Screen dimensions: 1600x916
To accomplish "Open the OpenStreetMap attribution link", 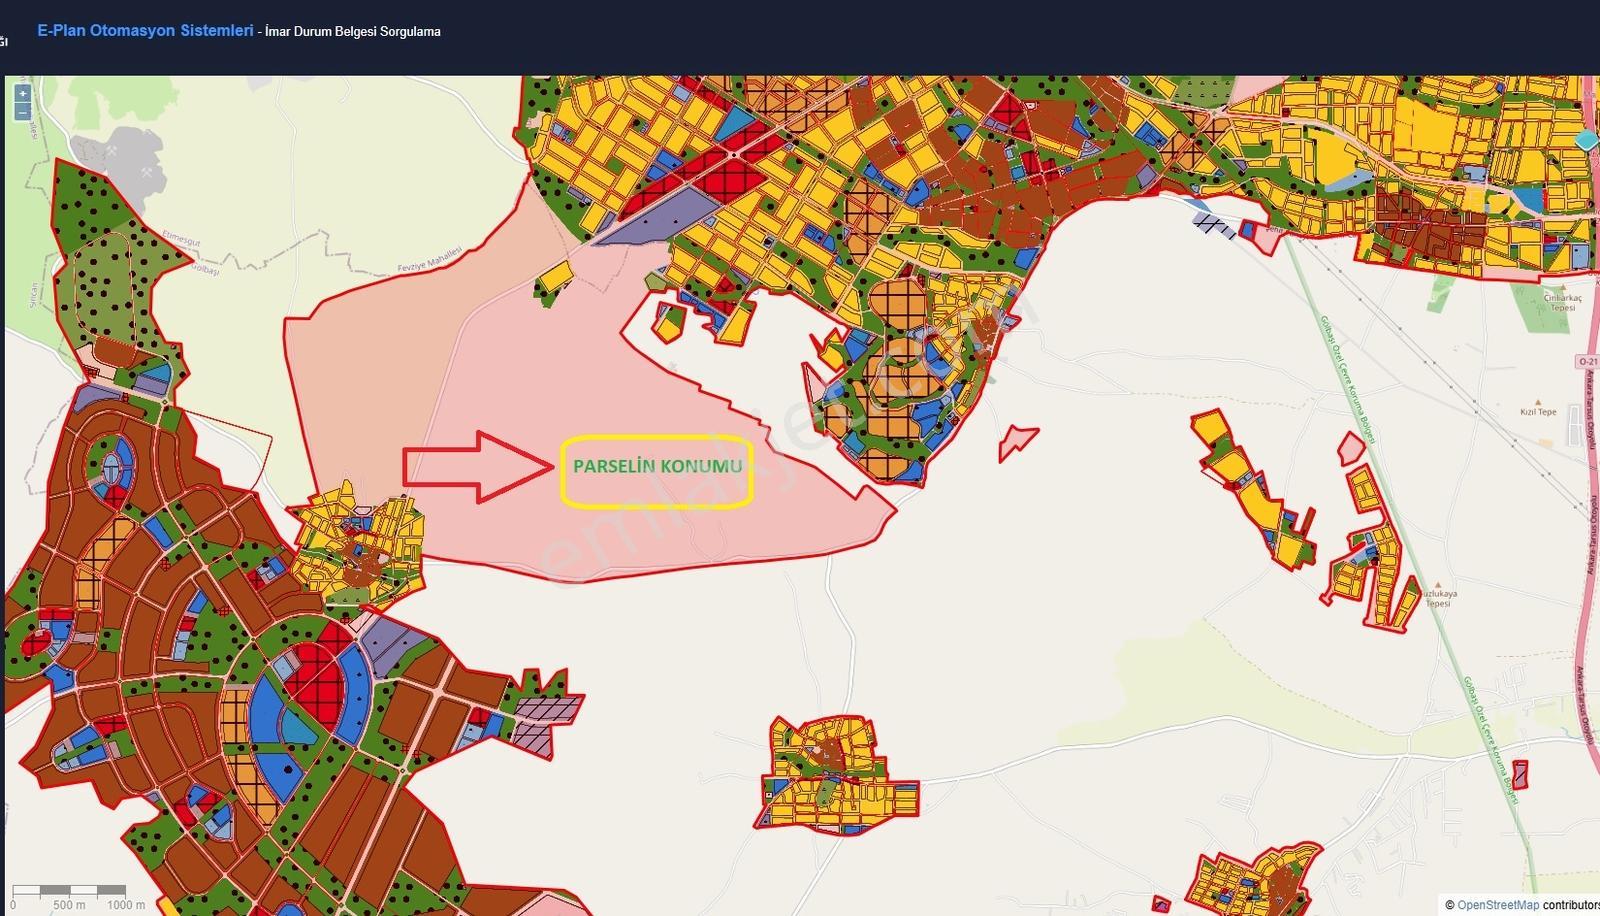I will point(1498,905).
